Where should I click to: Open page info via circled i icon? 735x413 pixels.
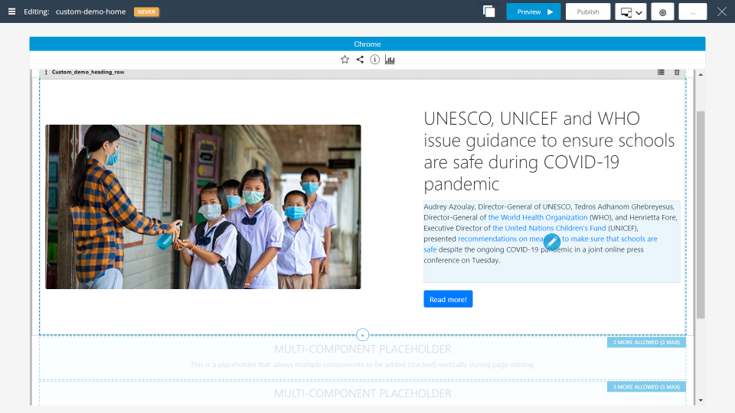coord(375,60)
